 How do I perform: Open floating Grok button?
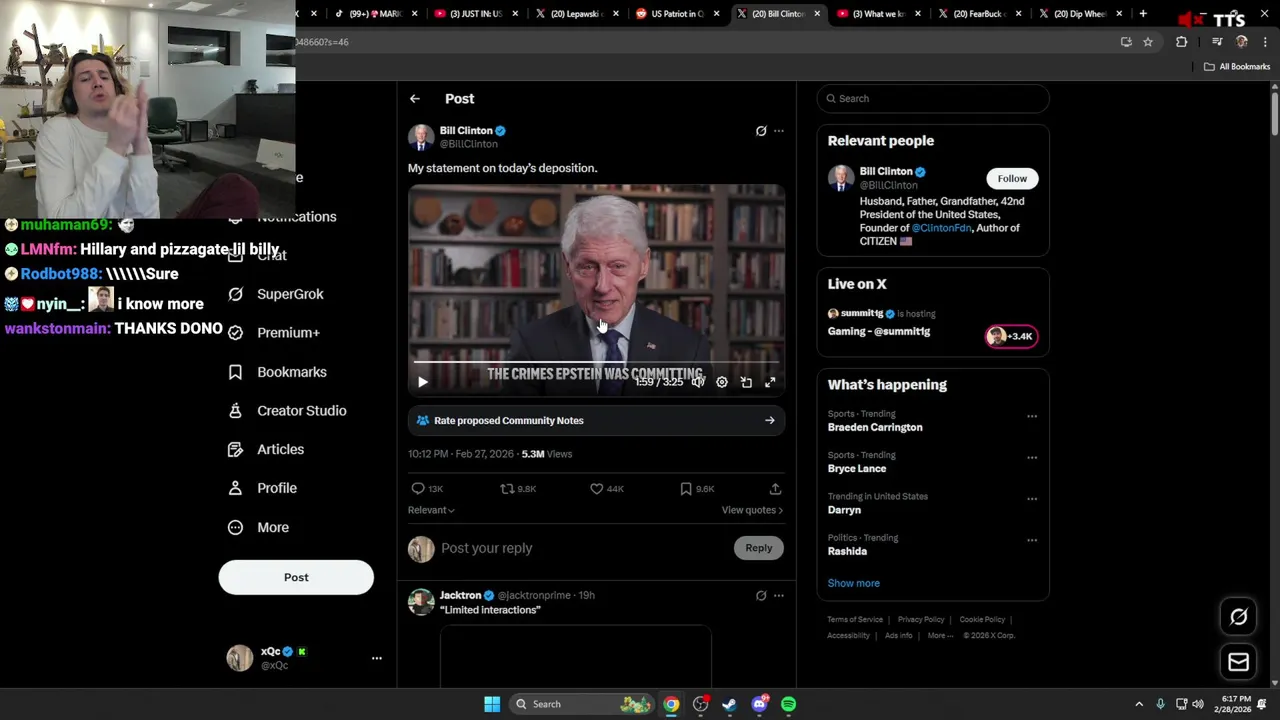tap(1238, 617)
